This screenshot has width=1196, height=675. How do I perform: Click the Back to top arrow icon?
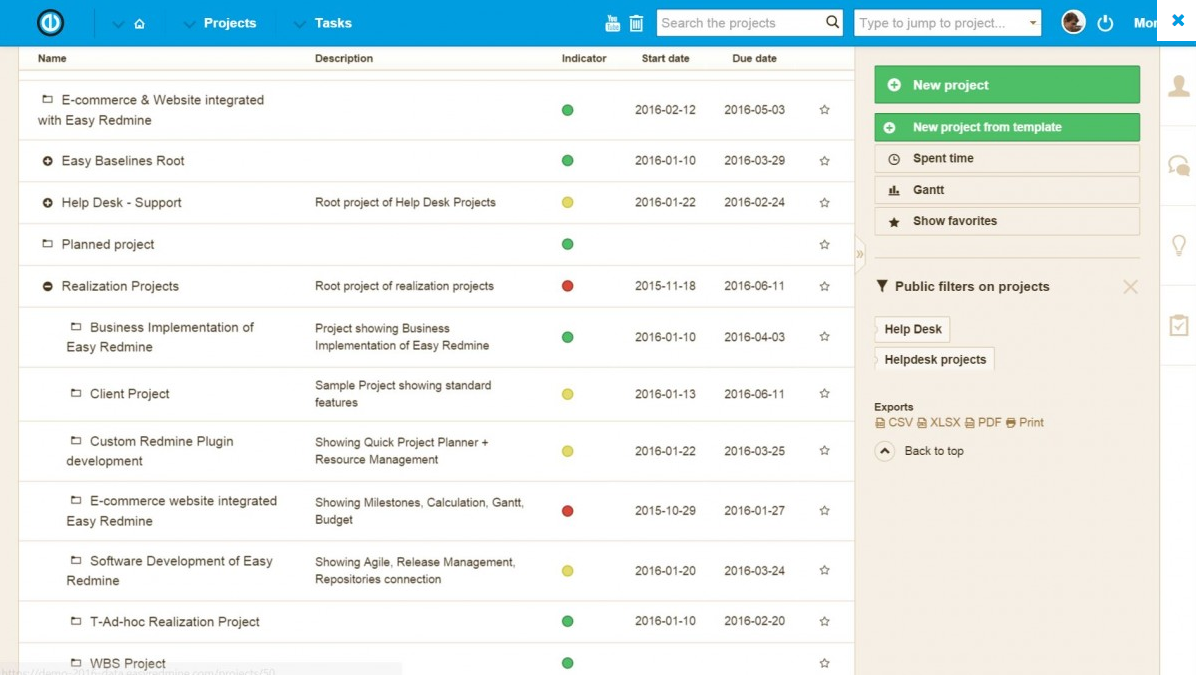(885, 451)
